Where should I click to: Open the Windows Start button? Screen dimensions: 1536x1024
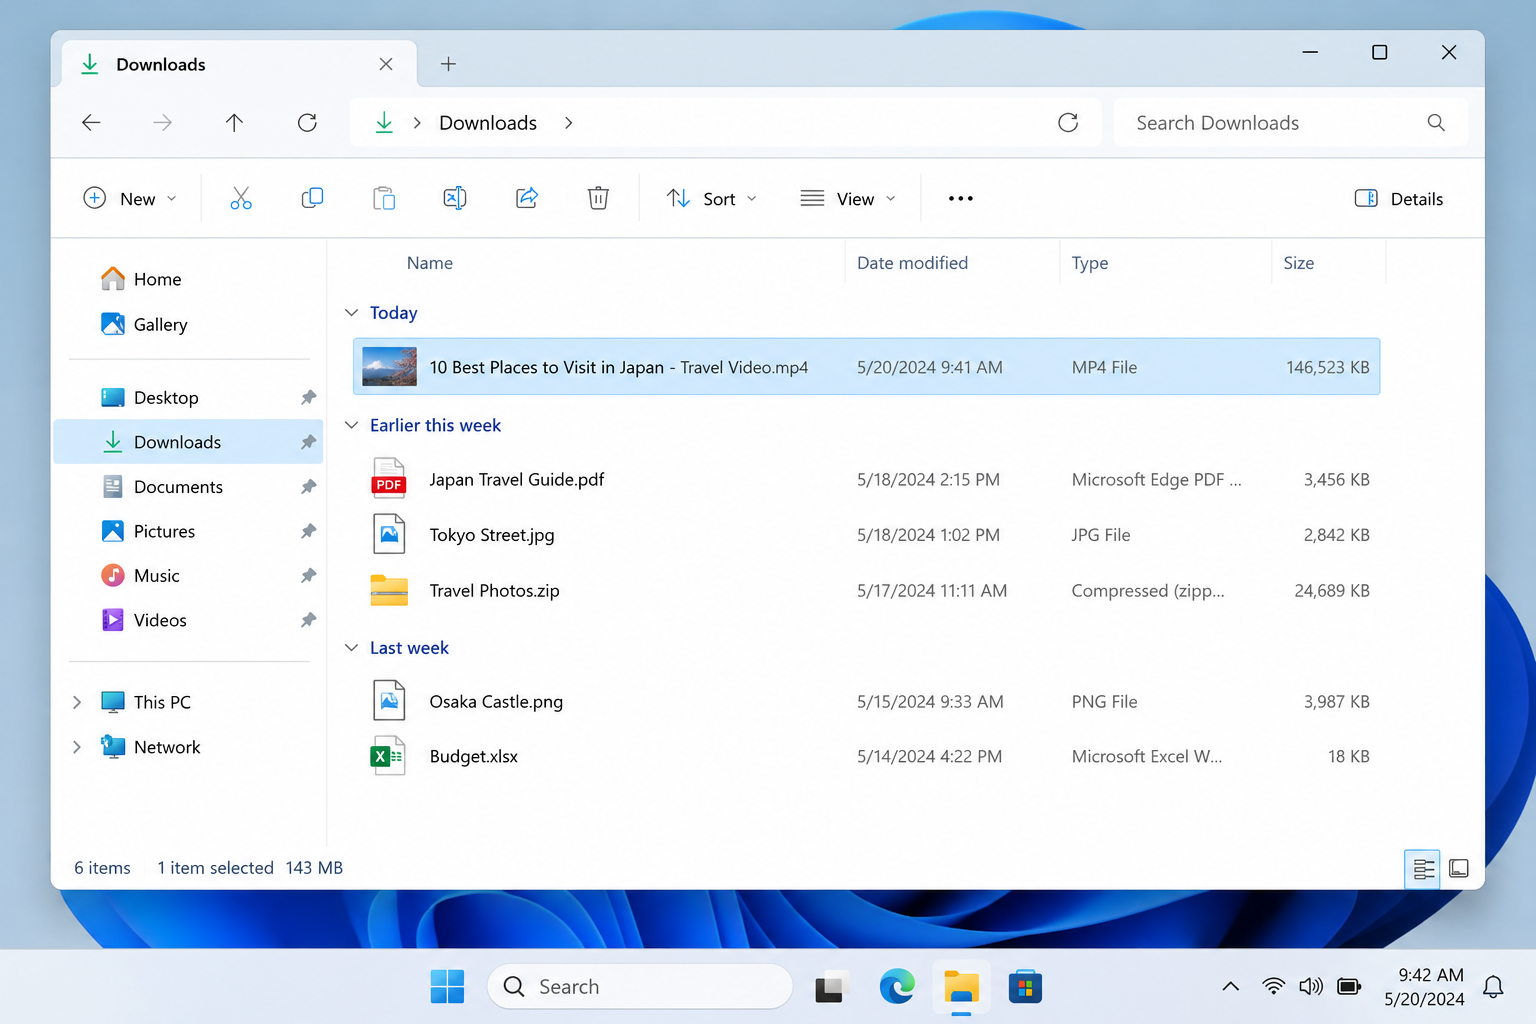coord(447,987)
